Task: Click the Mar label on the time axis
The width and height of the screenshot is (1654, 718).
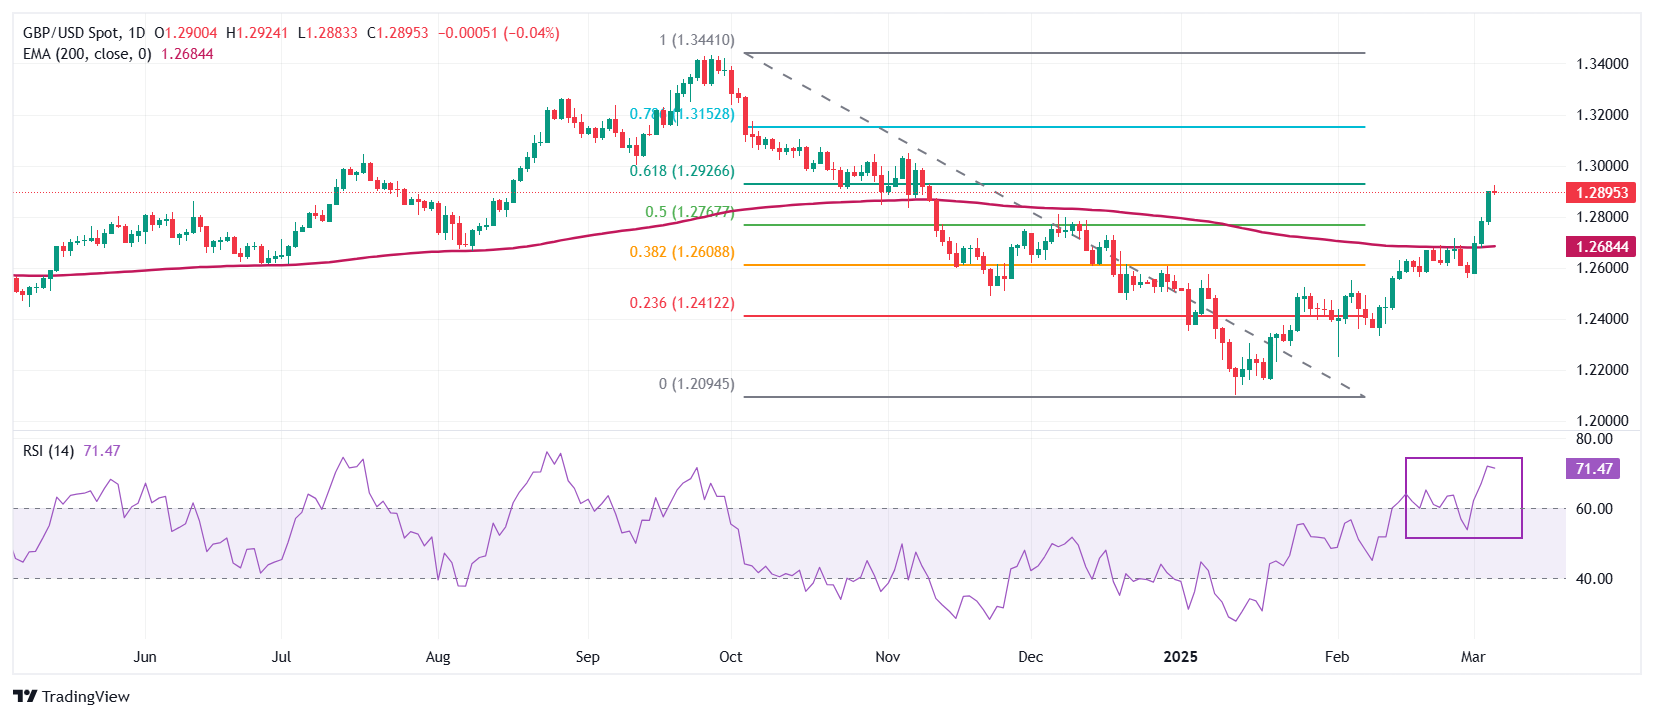Action: (x=1473, y=657)
